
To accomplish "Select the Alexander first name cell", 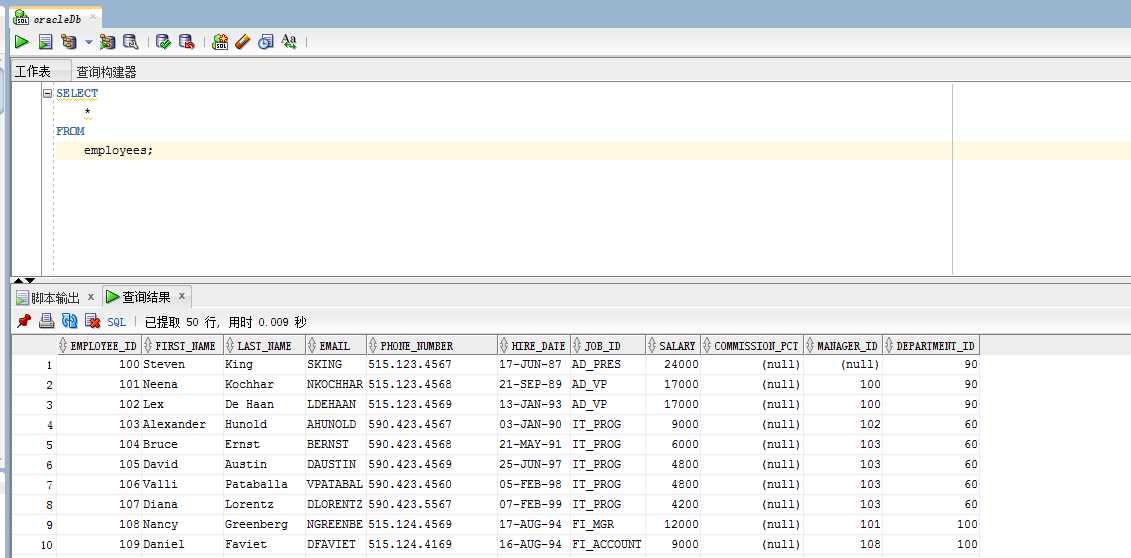I will pos(183,425).
